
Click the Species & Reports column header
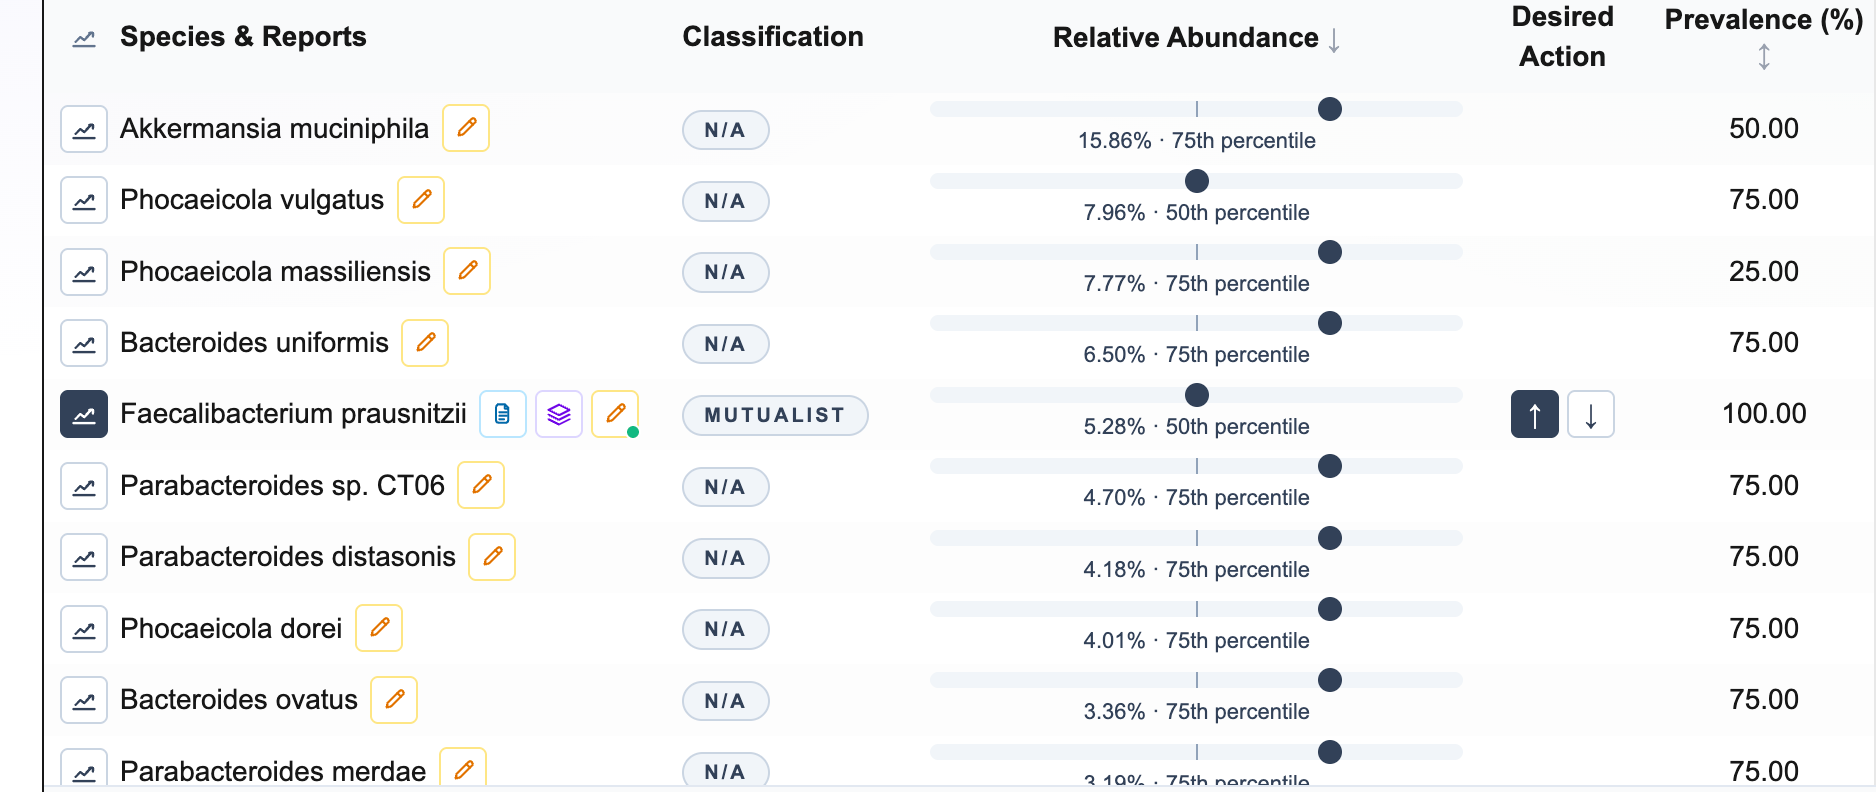click(x=243, y=37)
